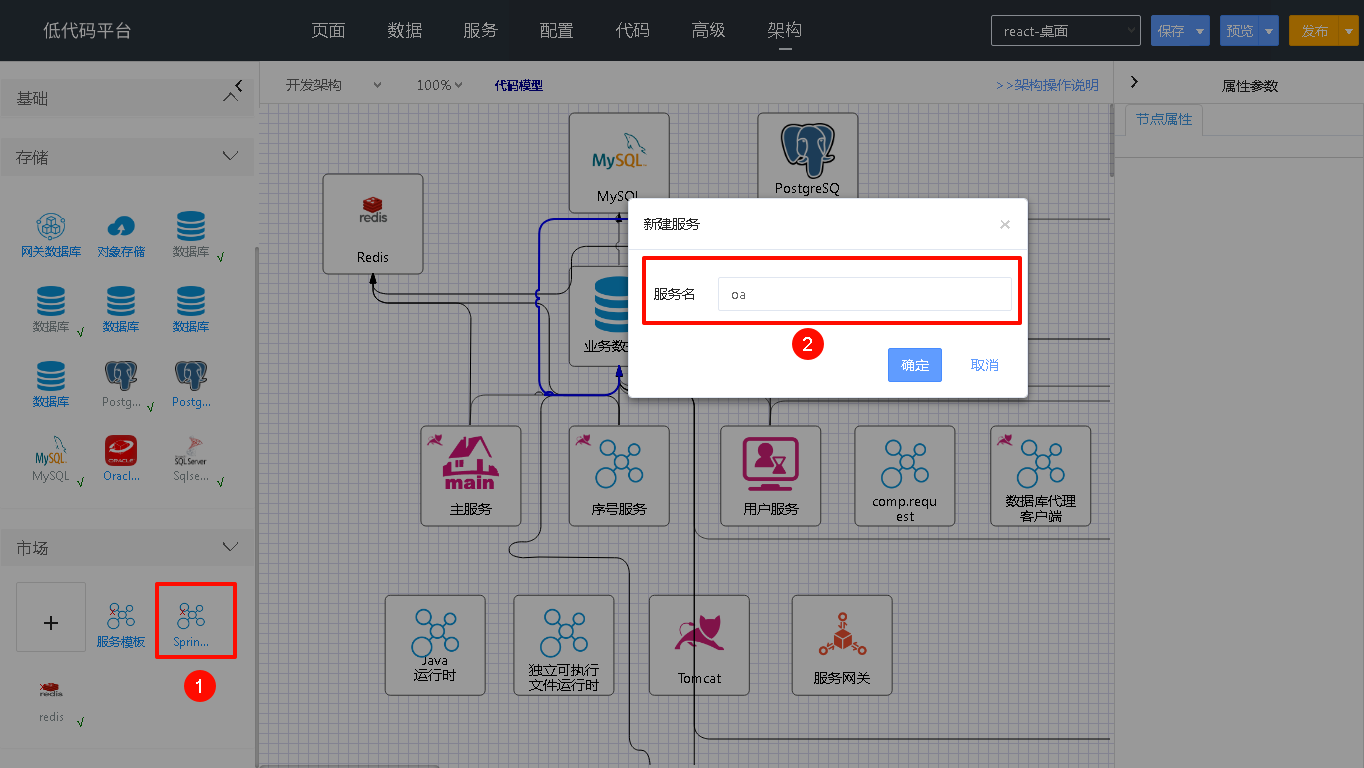Select the Redis node on the canvas
1364x768 pixels.
click(373, 224)
